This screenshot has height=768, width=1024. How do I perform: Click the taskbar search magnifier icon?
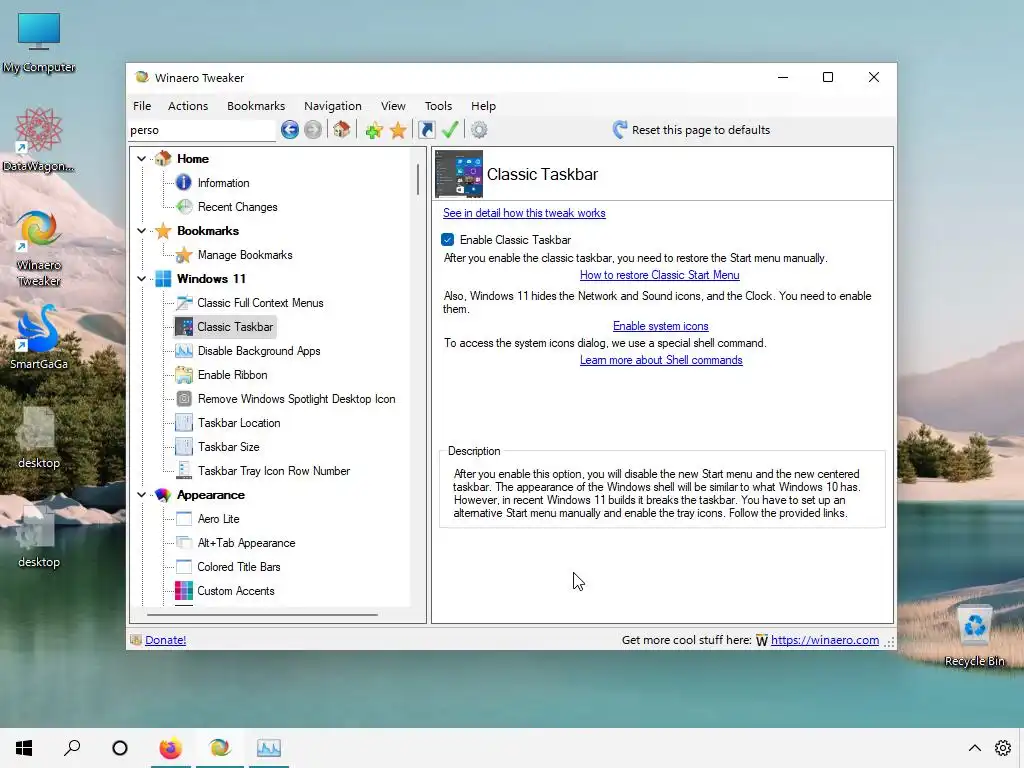[72, 748]
